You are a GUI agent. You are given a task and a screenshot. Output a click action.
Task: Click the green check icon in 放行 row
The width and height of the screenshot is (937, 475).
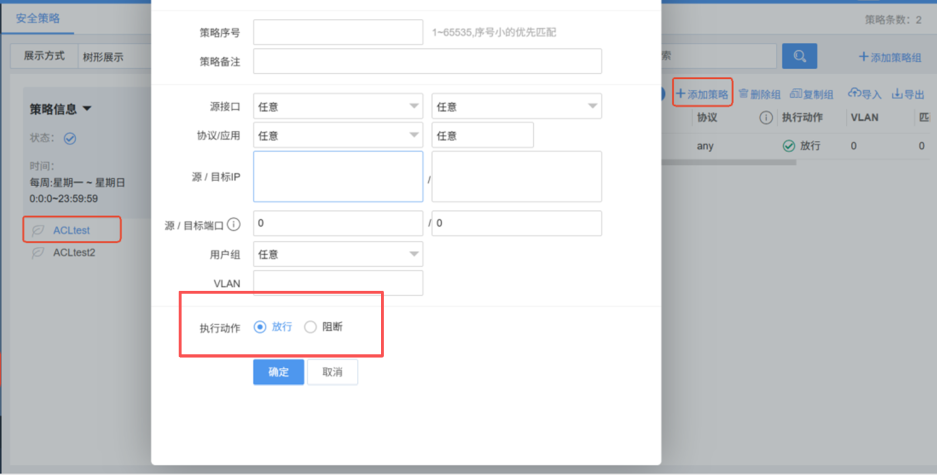pos(789,146)
